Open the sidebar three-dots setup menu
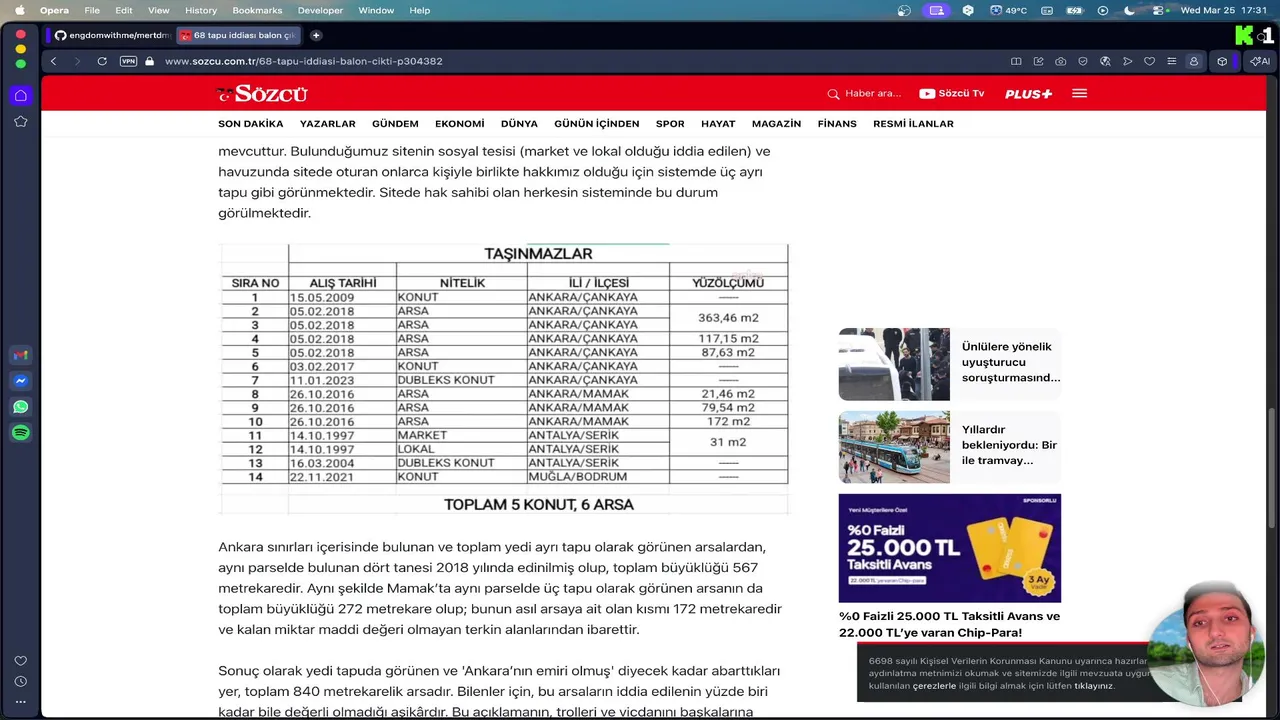Viewport: 1280px width, 720px height. click(20, 702)
